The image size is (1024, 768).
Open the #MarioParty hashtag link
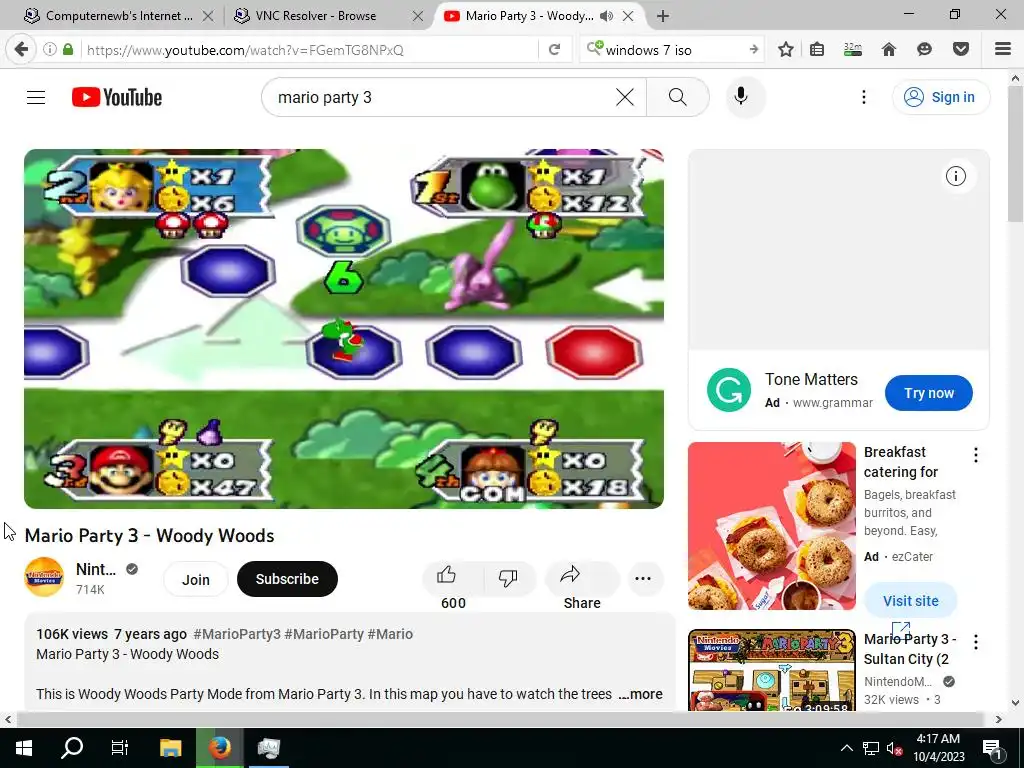pos(324,634)
